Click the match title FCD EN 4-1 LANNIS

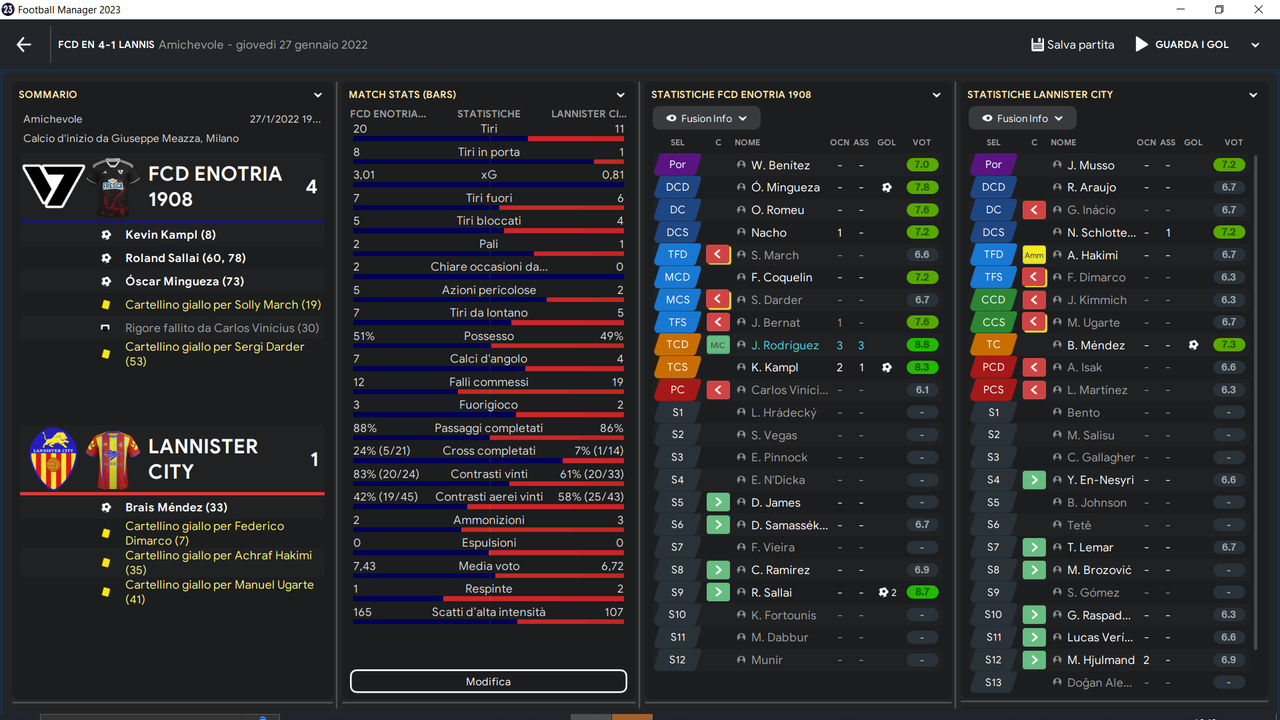click(x=106, y=45)
